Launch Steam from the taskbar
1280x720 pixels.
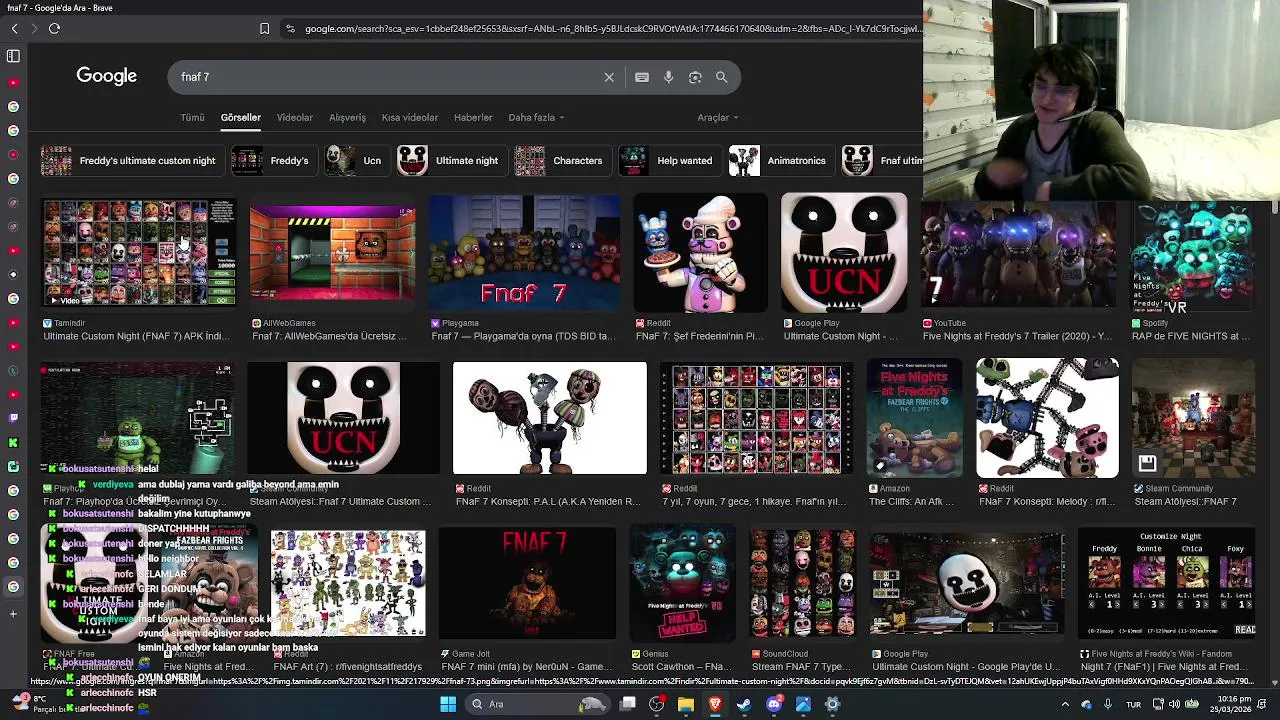tap(744, 704)
